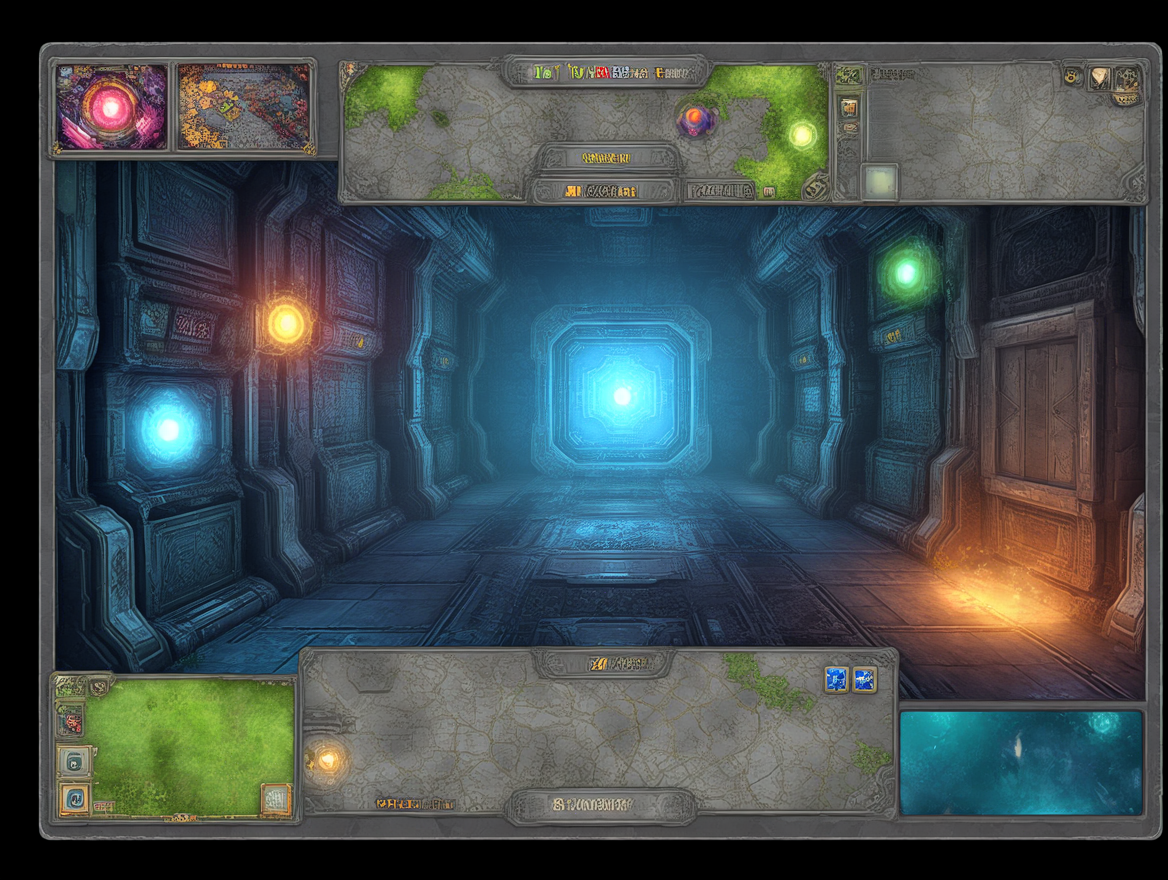Open the orange map thumbnail
Viewport: 1168px width, 880px height.
[x=244, y=107]
